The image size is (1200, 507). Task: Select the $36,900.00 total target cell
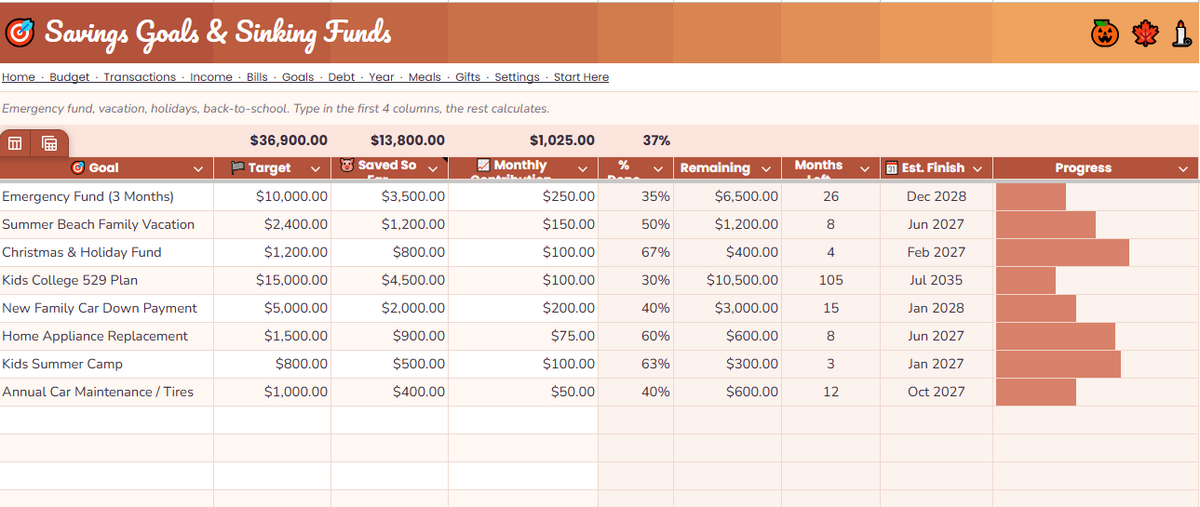point(272,141)
